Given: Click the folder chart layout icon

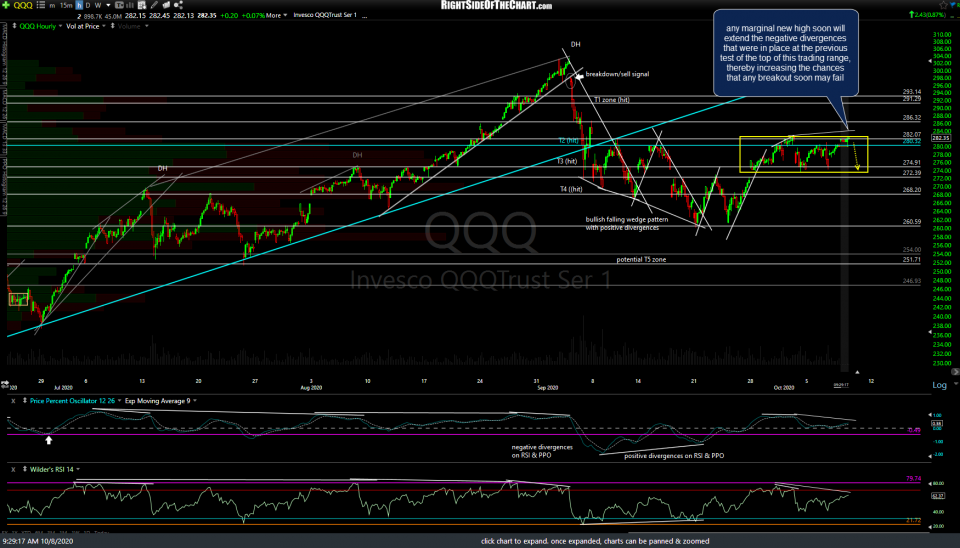Looking at the screenshot, I should pyautogui.click(x=166, y=5).
